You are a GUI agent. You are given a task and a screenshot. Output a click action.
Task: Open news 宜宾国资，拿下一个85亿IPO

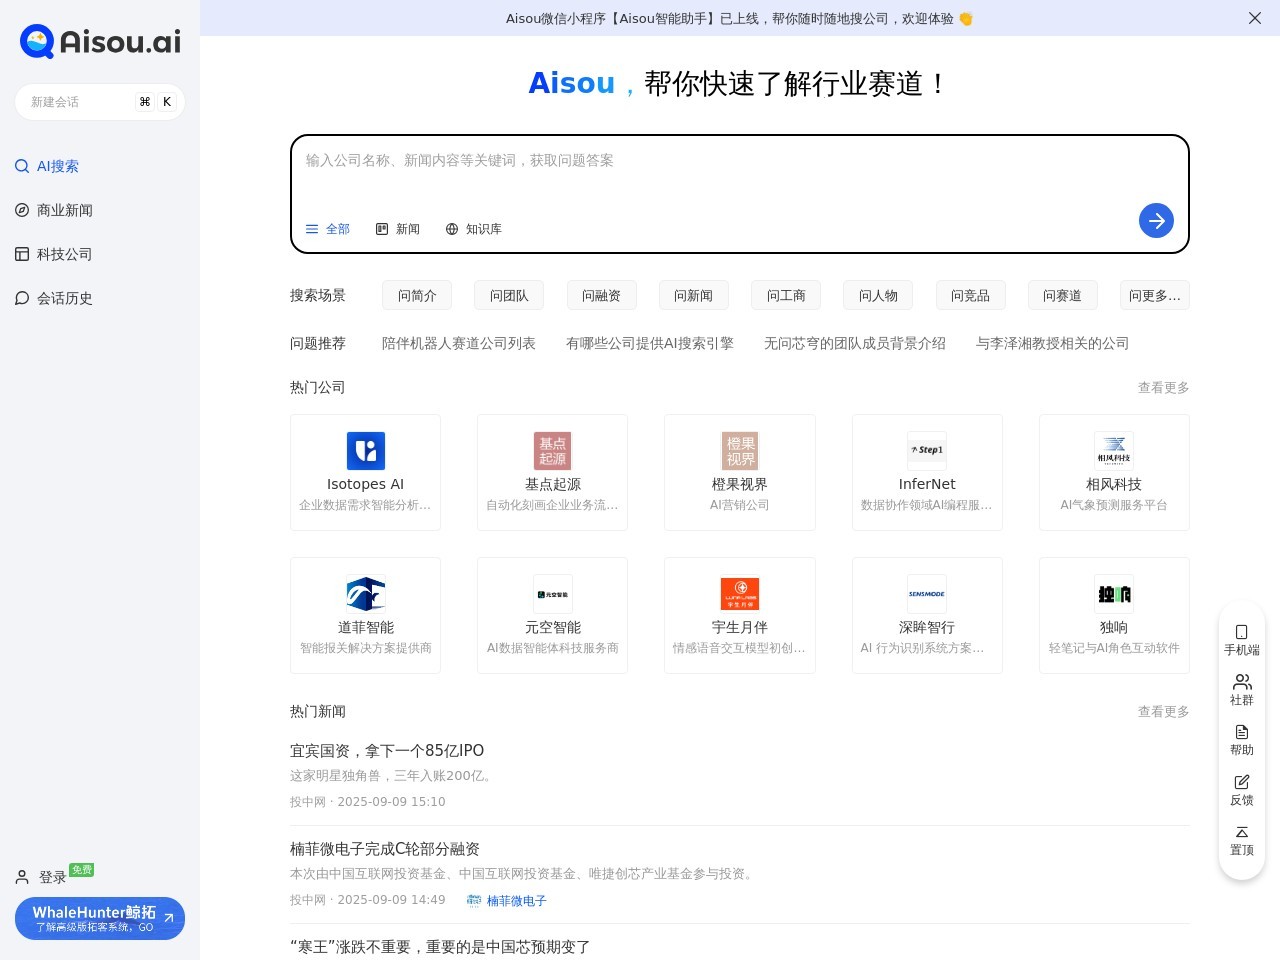tap(387, 750)
